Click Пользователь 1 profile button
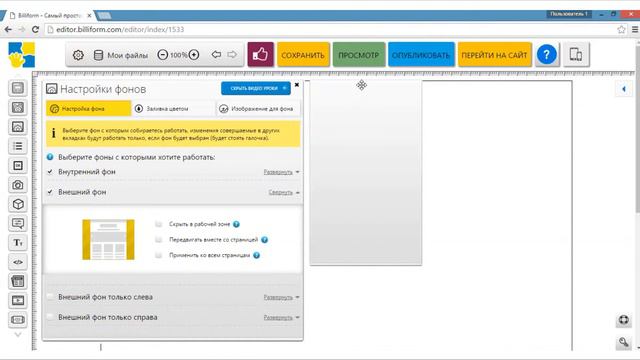Image resolution: width=640 pixels, height=360 pixels. 569,14
